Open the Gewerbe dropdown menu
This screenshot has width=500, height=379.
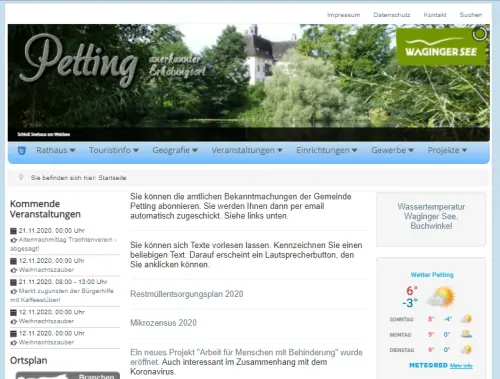(x=392, y=150)
